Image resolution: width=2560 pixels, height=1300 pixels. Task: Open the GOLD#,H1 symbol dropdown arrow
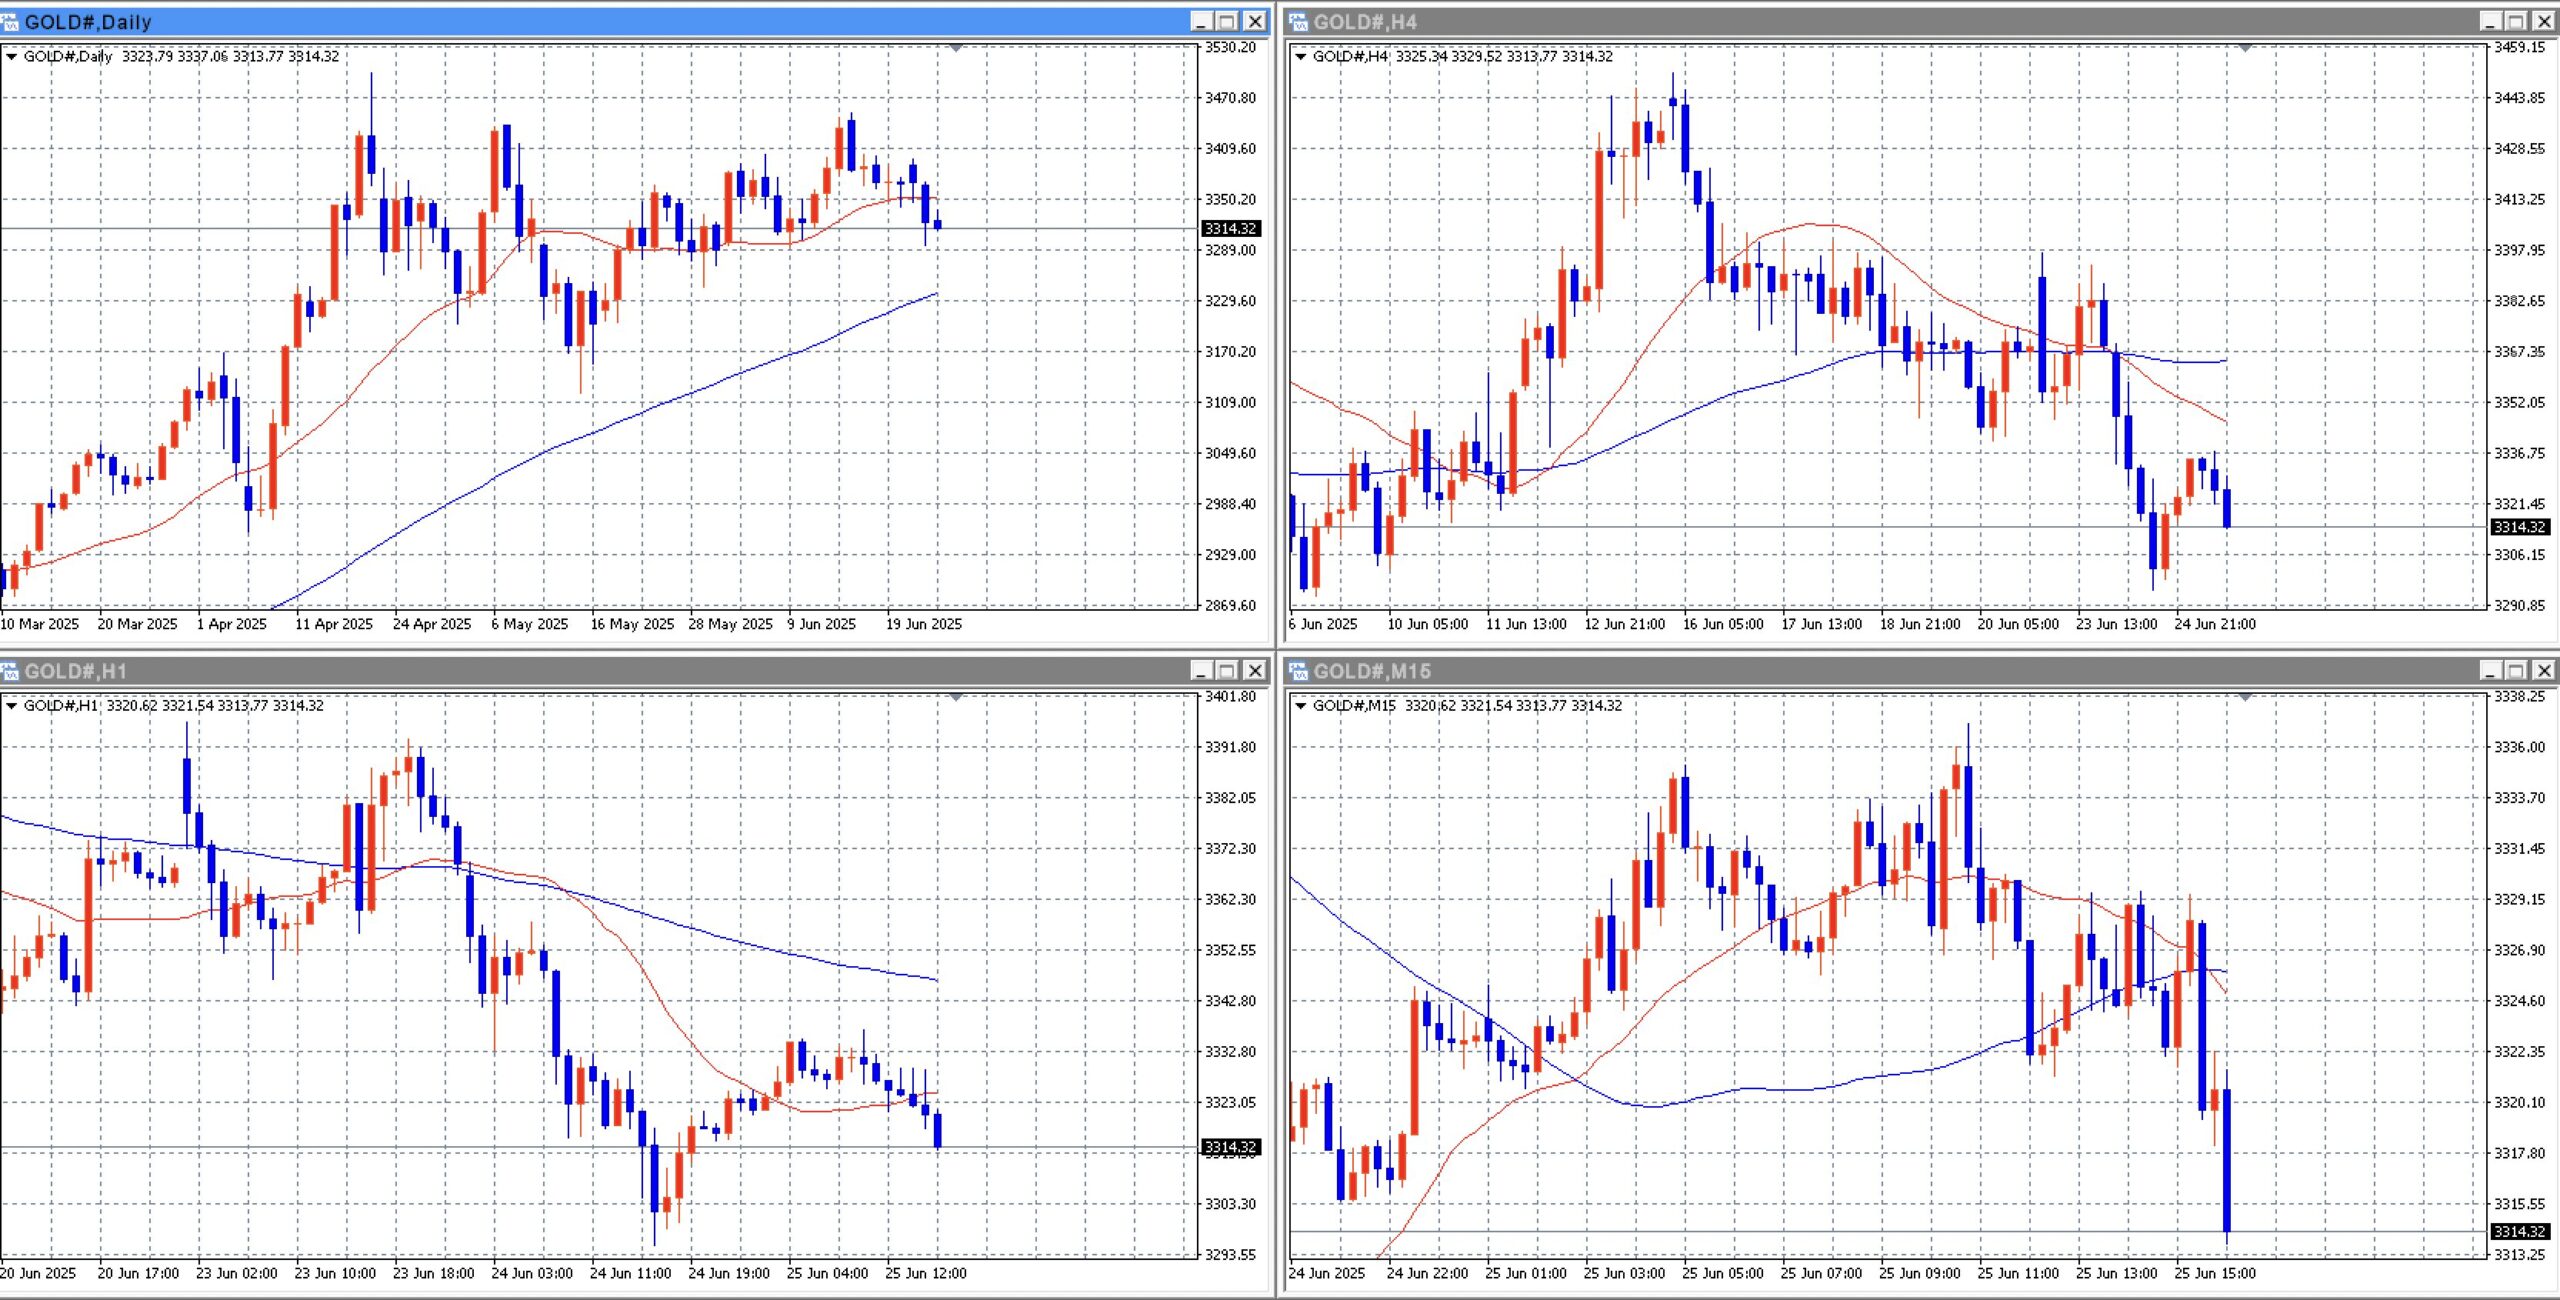[x=11, y=706]
